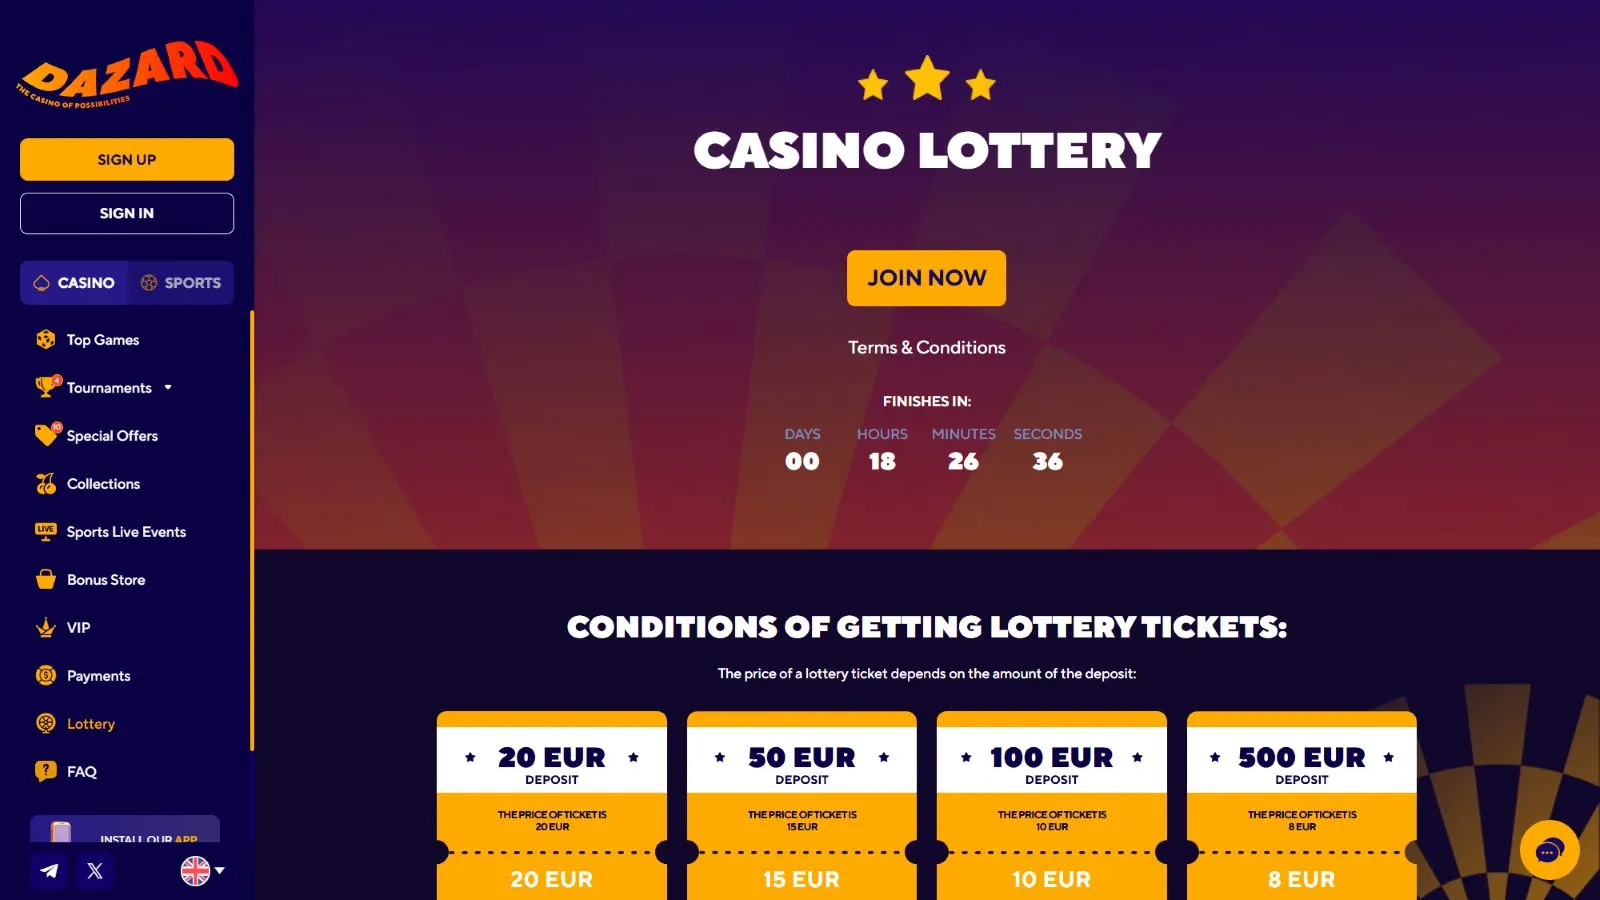Click the JOIN NOW button

[x=926, y=278]
